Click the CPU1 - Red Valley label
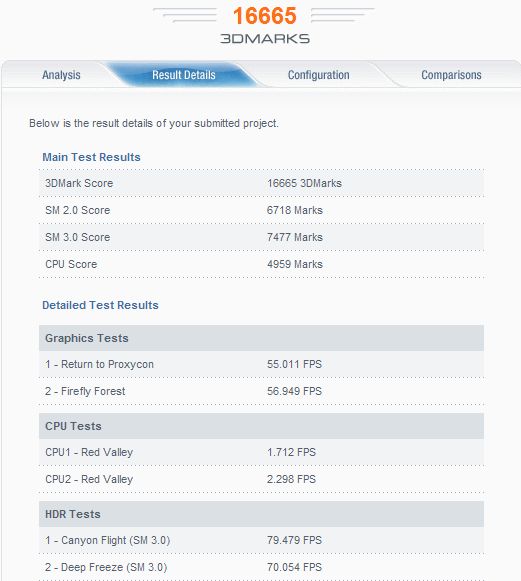Image resolution: width=521 pixels, height=581 pixels. click(x=89, y=452)
